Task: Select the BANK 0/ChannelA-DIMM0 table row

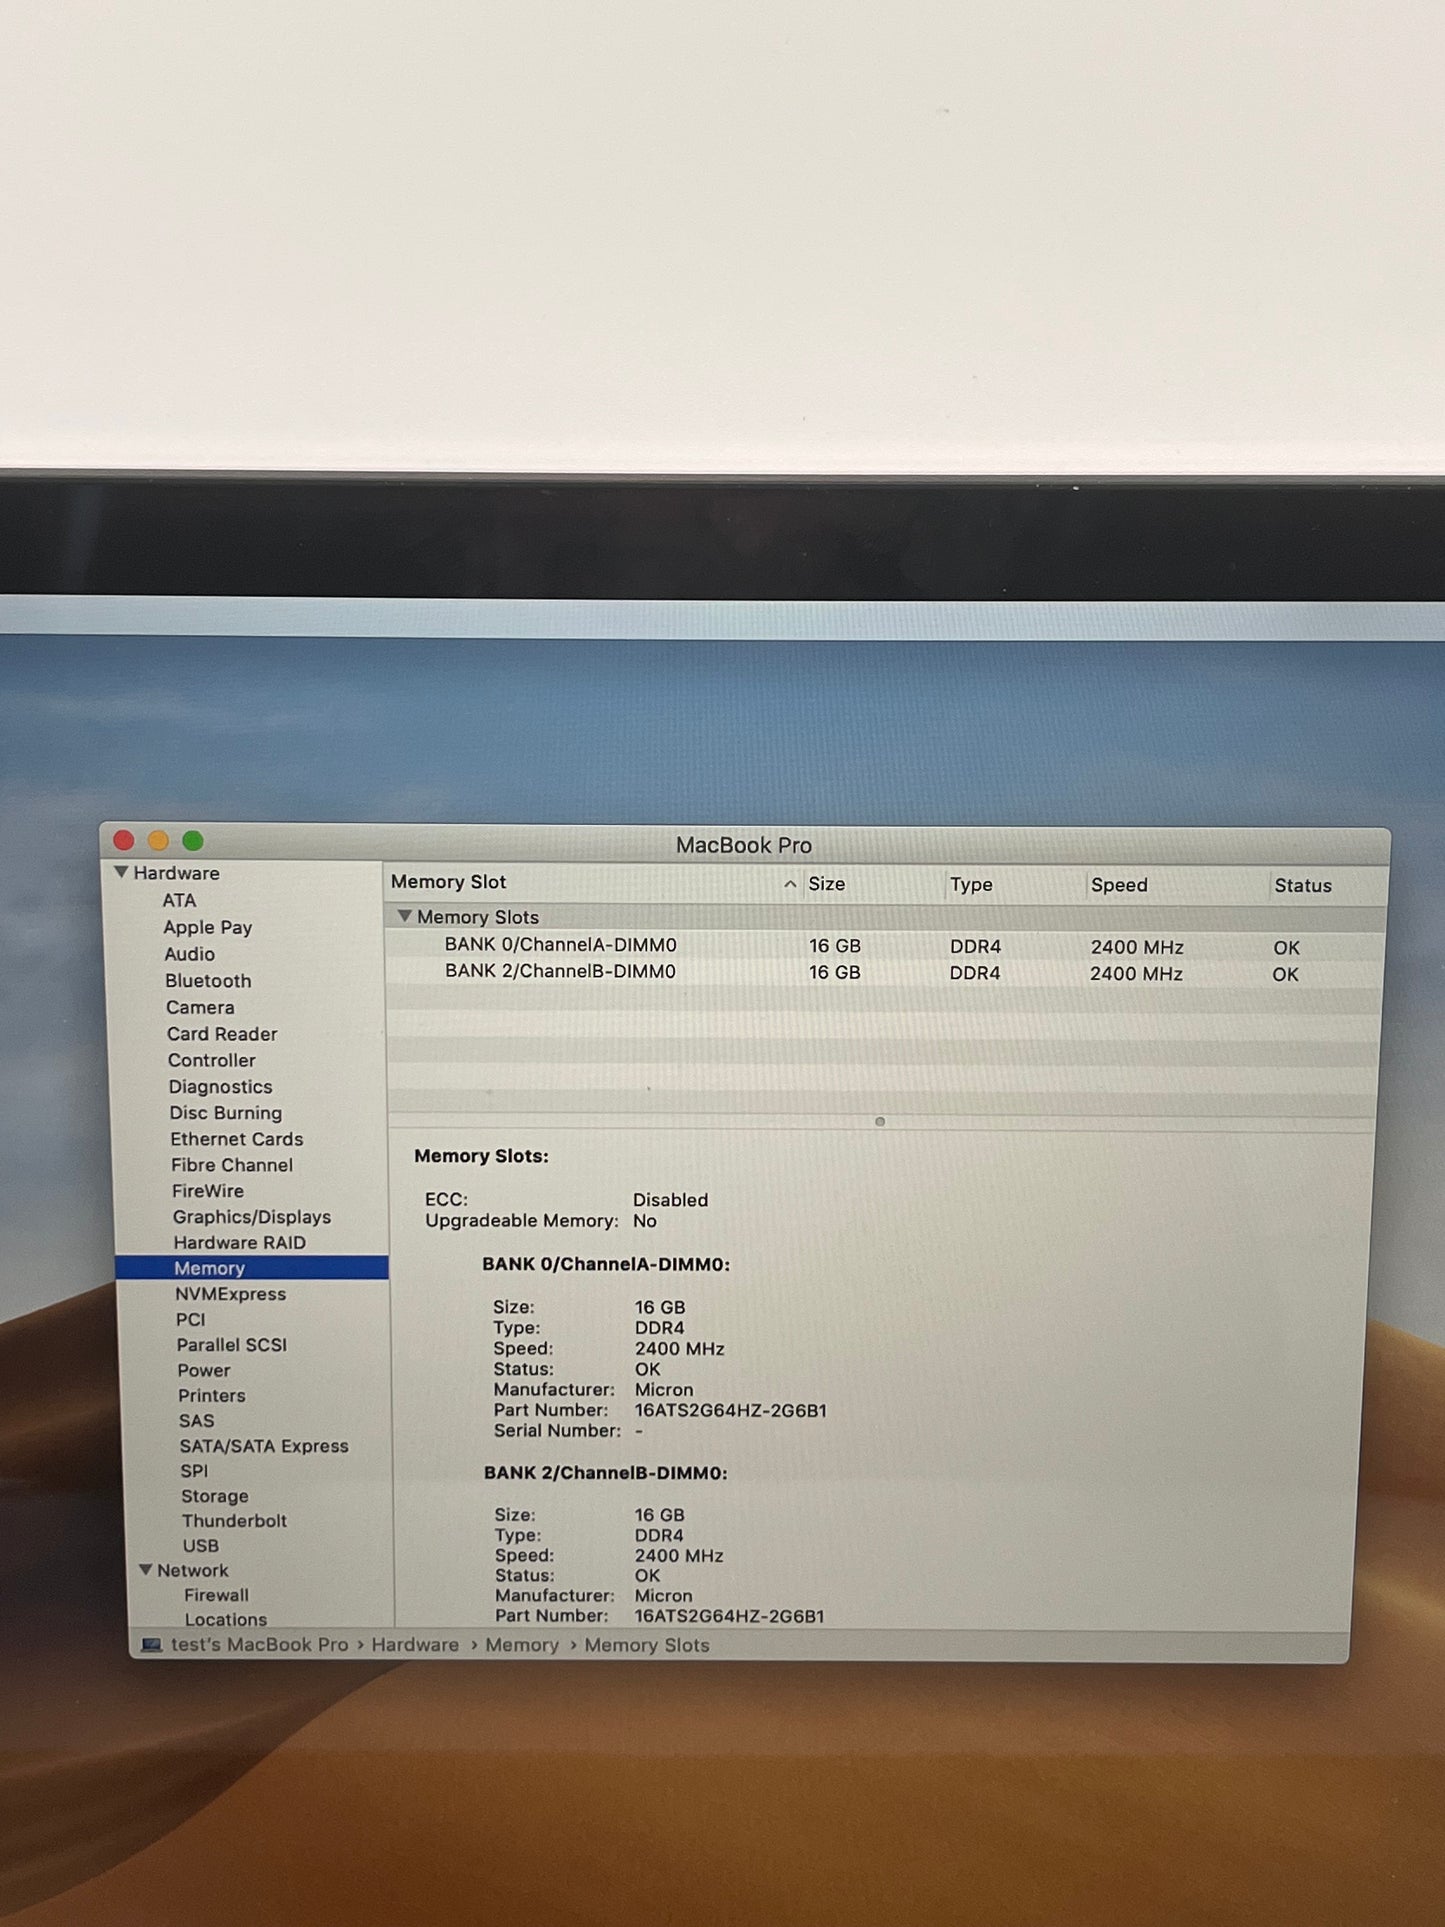Action: [x=885, y=946]
